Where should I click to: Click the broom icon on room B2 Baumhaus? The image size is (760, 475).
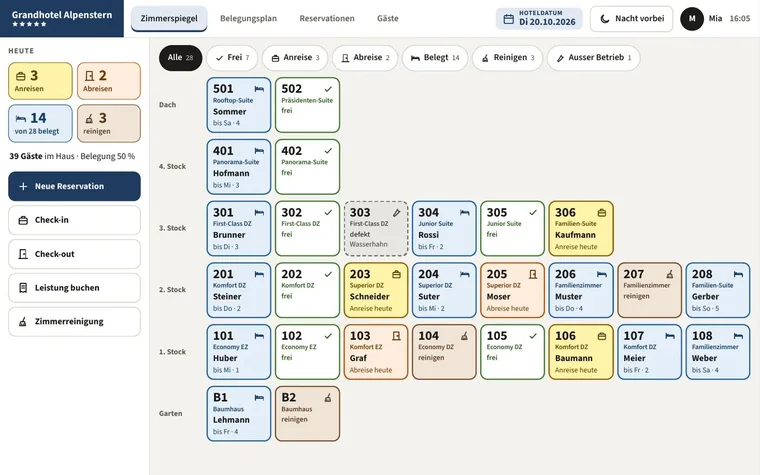pos(328,398)
